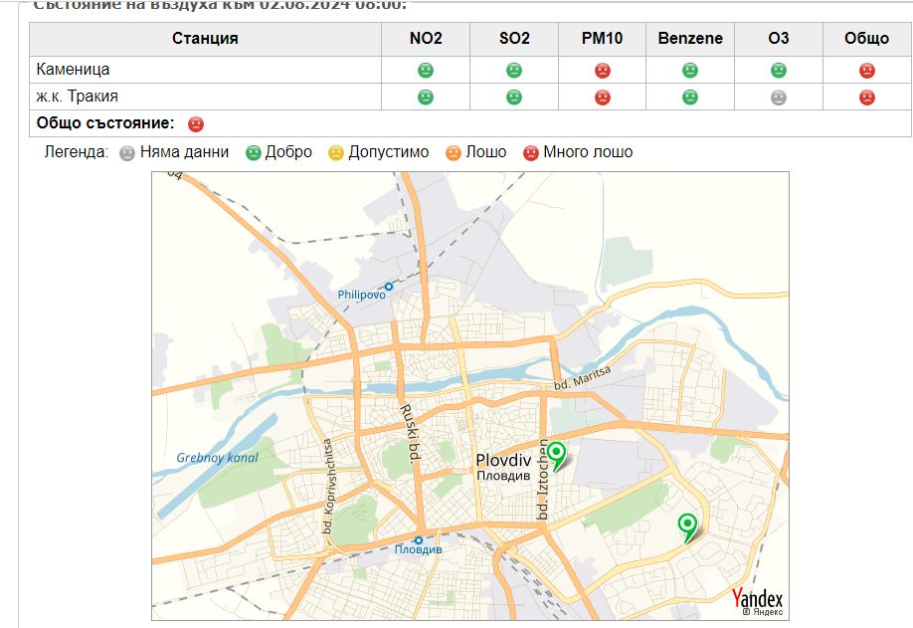Open the Yandex logo link on map
913x628 pixels.
[x=758, y=599]
